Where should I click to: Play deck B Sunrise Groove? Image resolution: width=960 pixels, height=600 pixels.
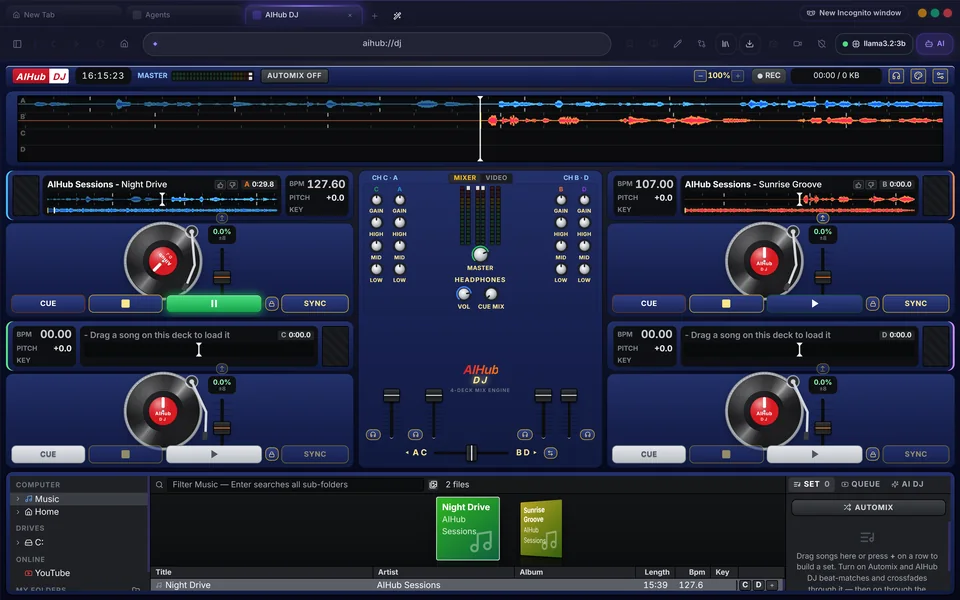[814, 304]
